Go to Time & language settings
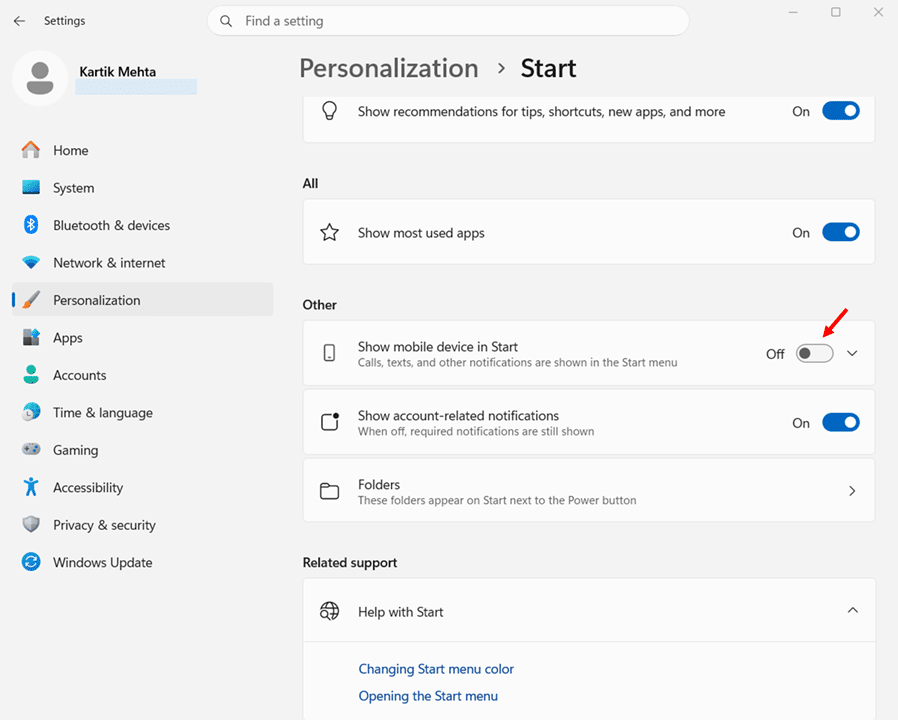Screen dimensions: 898x720 point(102,413)
